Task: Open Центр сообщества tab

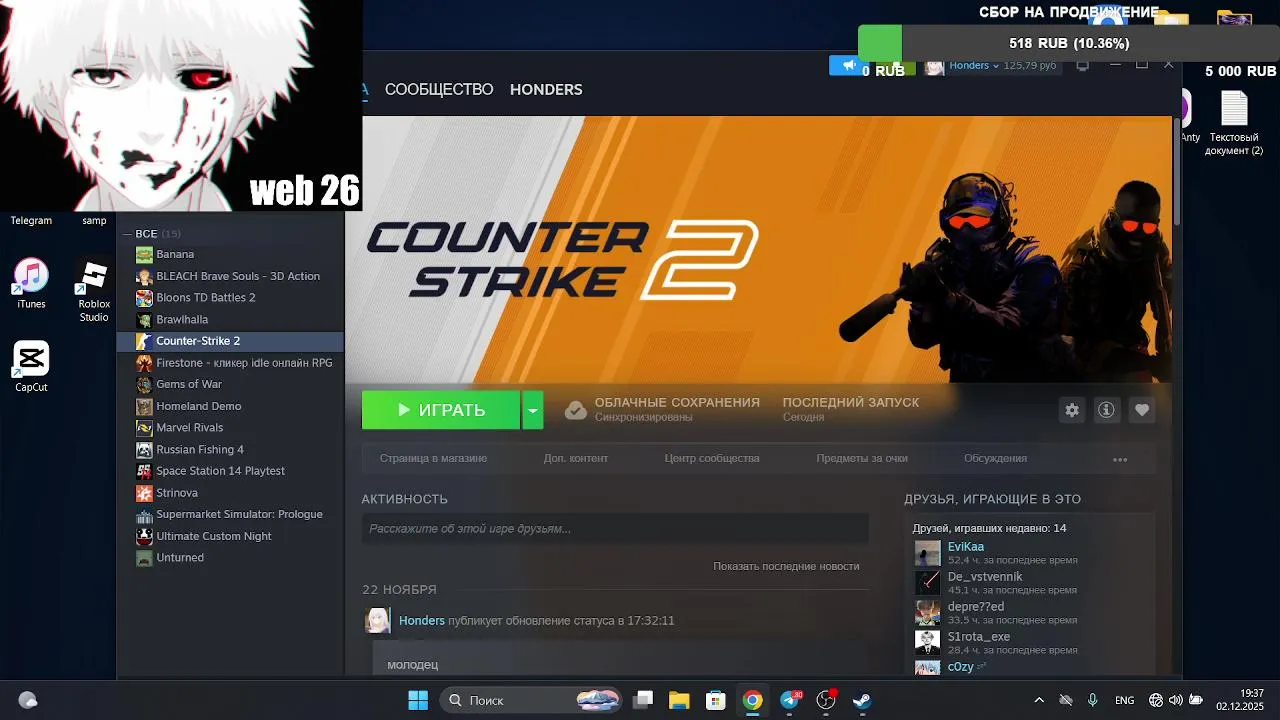Action: click(x=712, y=458)
